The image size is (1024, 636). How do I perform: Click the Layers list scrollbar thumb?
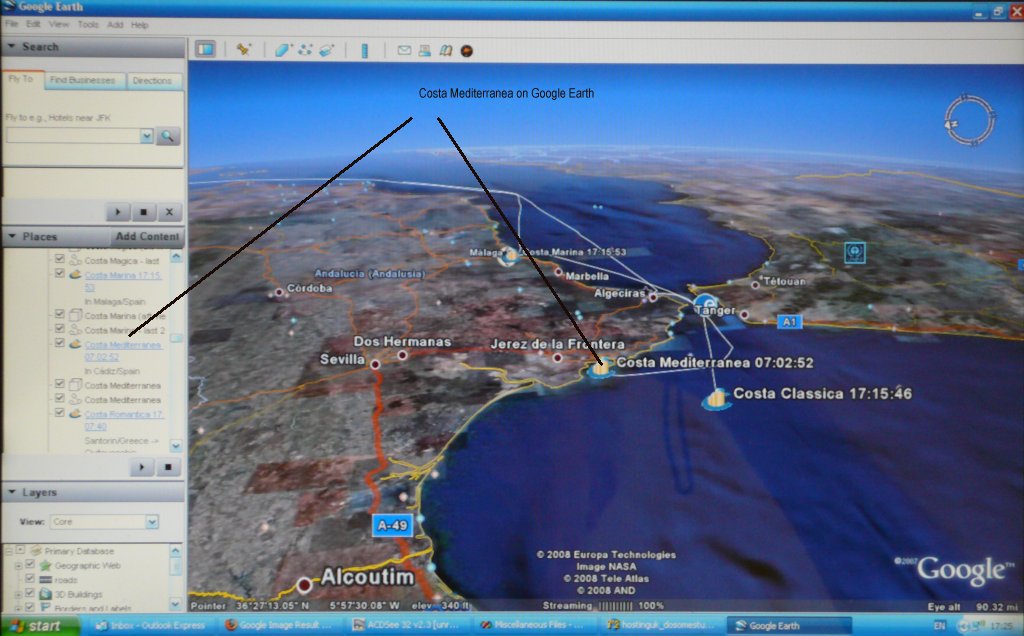coord(176,566)
